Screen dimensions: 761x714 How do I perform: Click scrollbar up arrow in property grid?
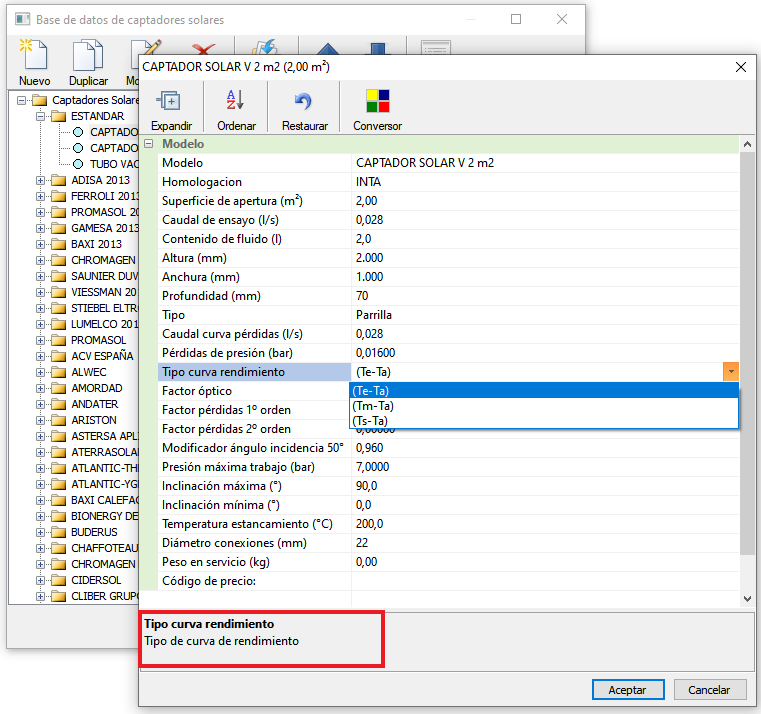pyautogui.click(x=747, y=144)
